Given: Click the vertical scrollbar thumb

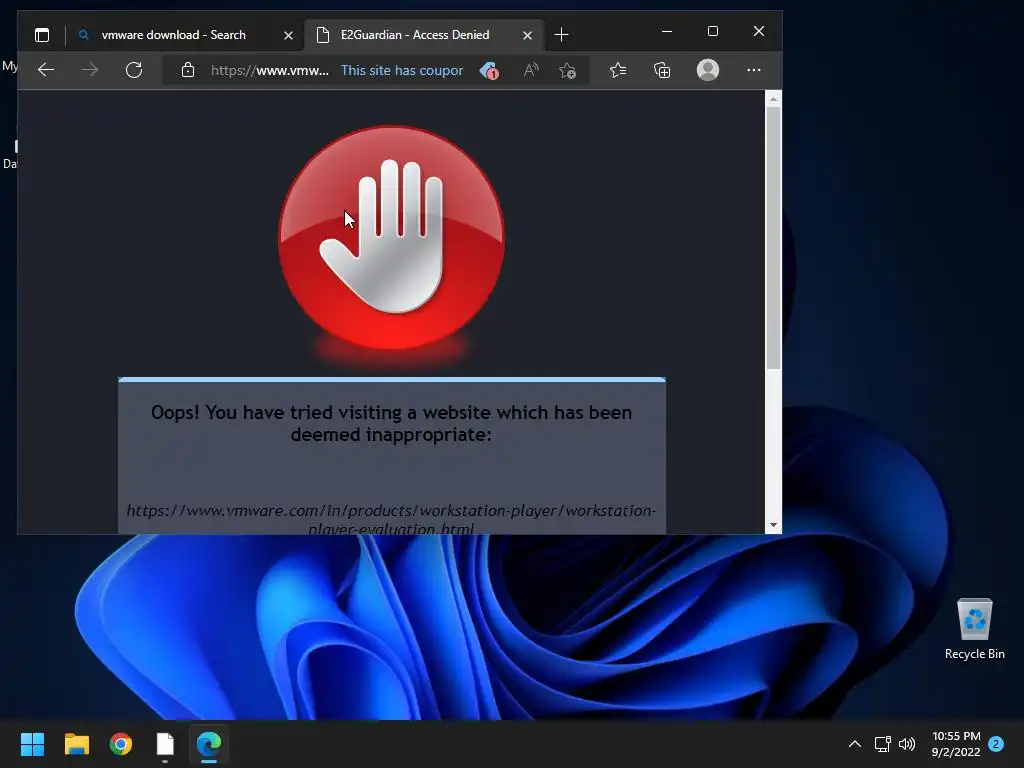Looking at the screenshot, I should pos(773,238).
